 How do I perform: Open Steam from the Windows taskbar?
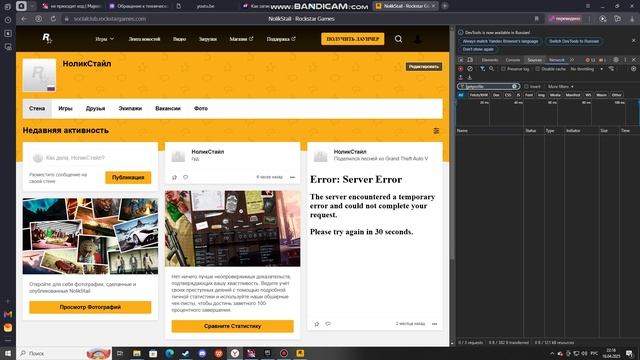click(x=186, y=353)
